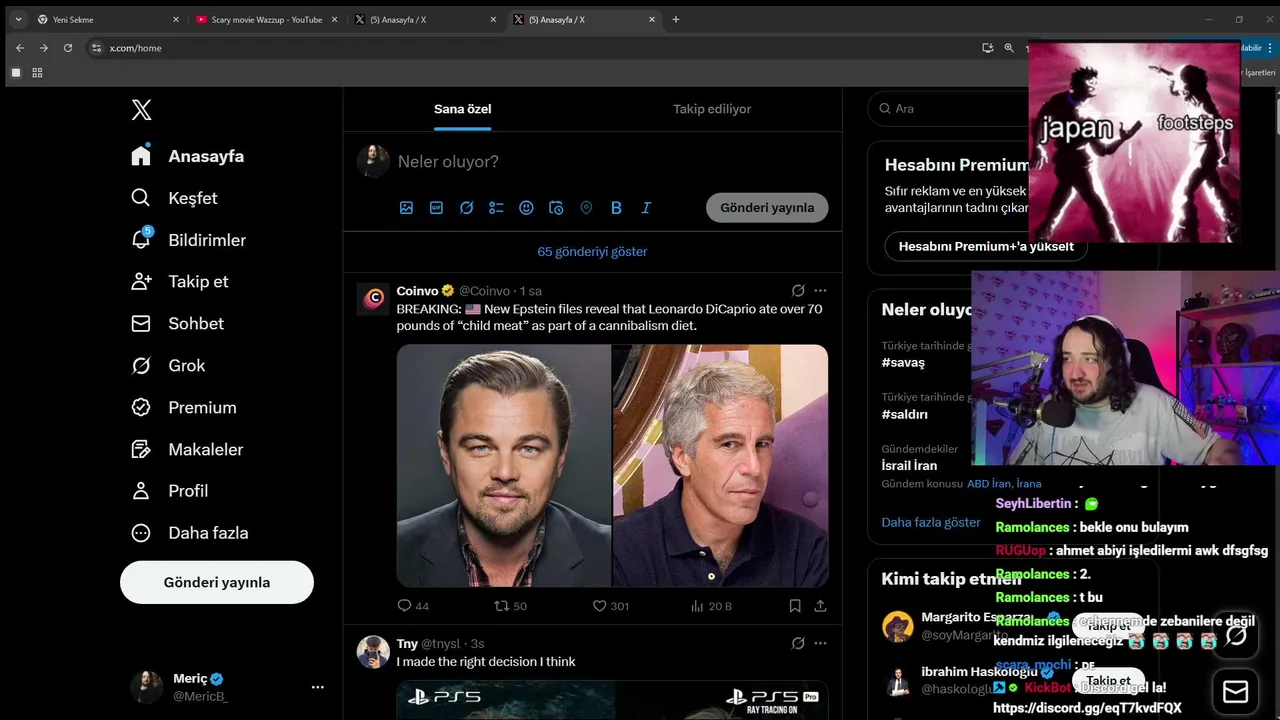Open floating messages envelope icon
The image size is (1280, 720).
pos(1235,692)
